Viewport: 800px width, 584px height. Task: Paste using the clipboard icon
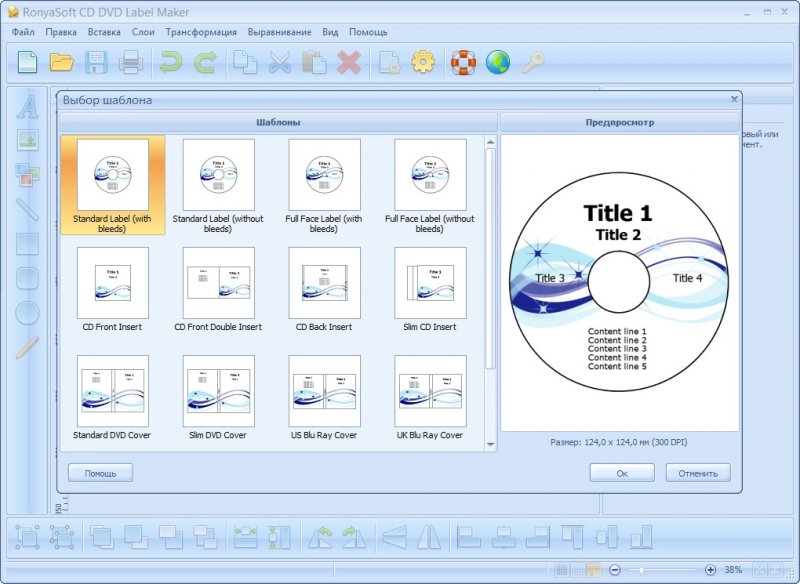[314, 62]
